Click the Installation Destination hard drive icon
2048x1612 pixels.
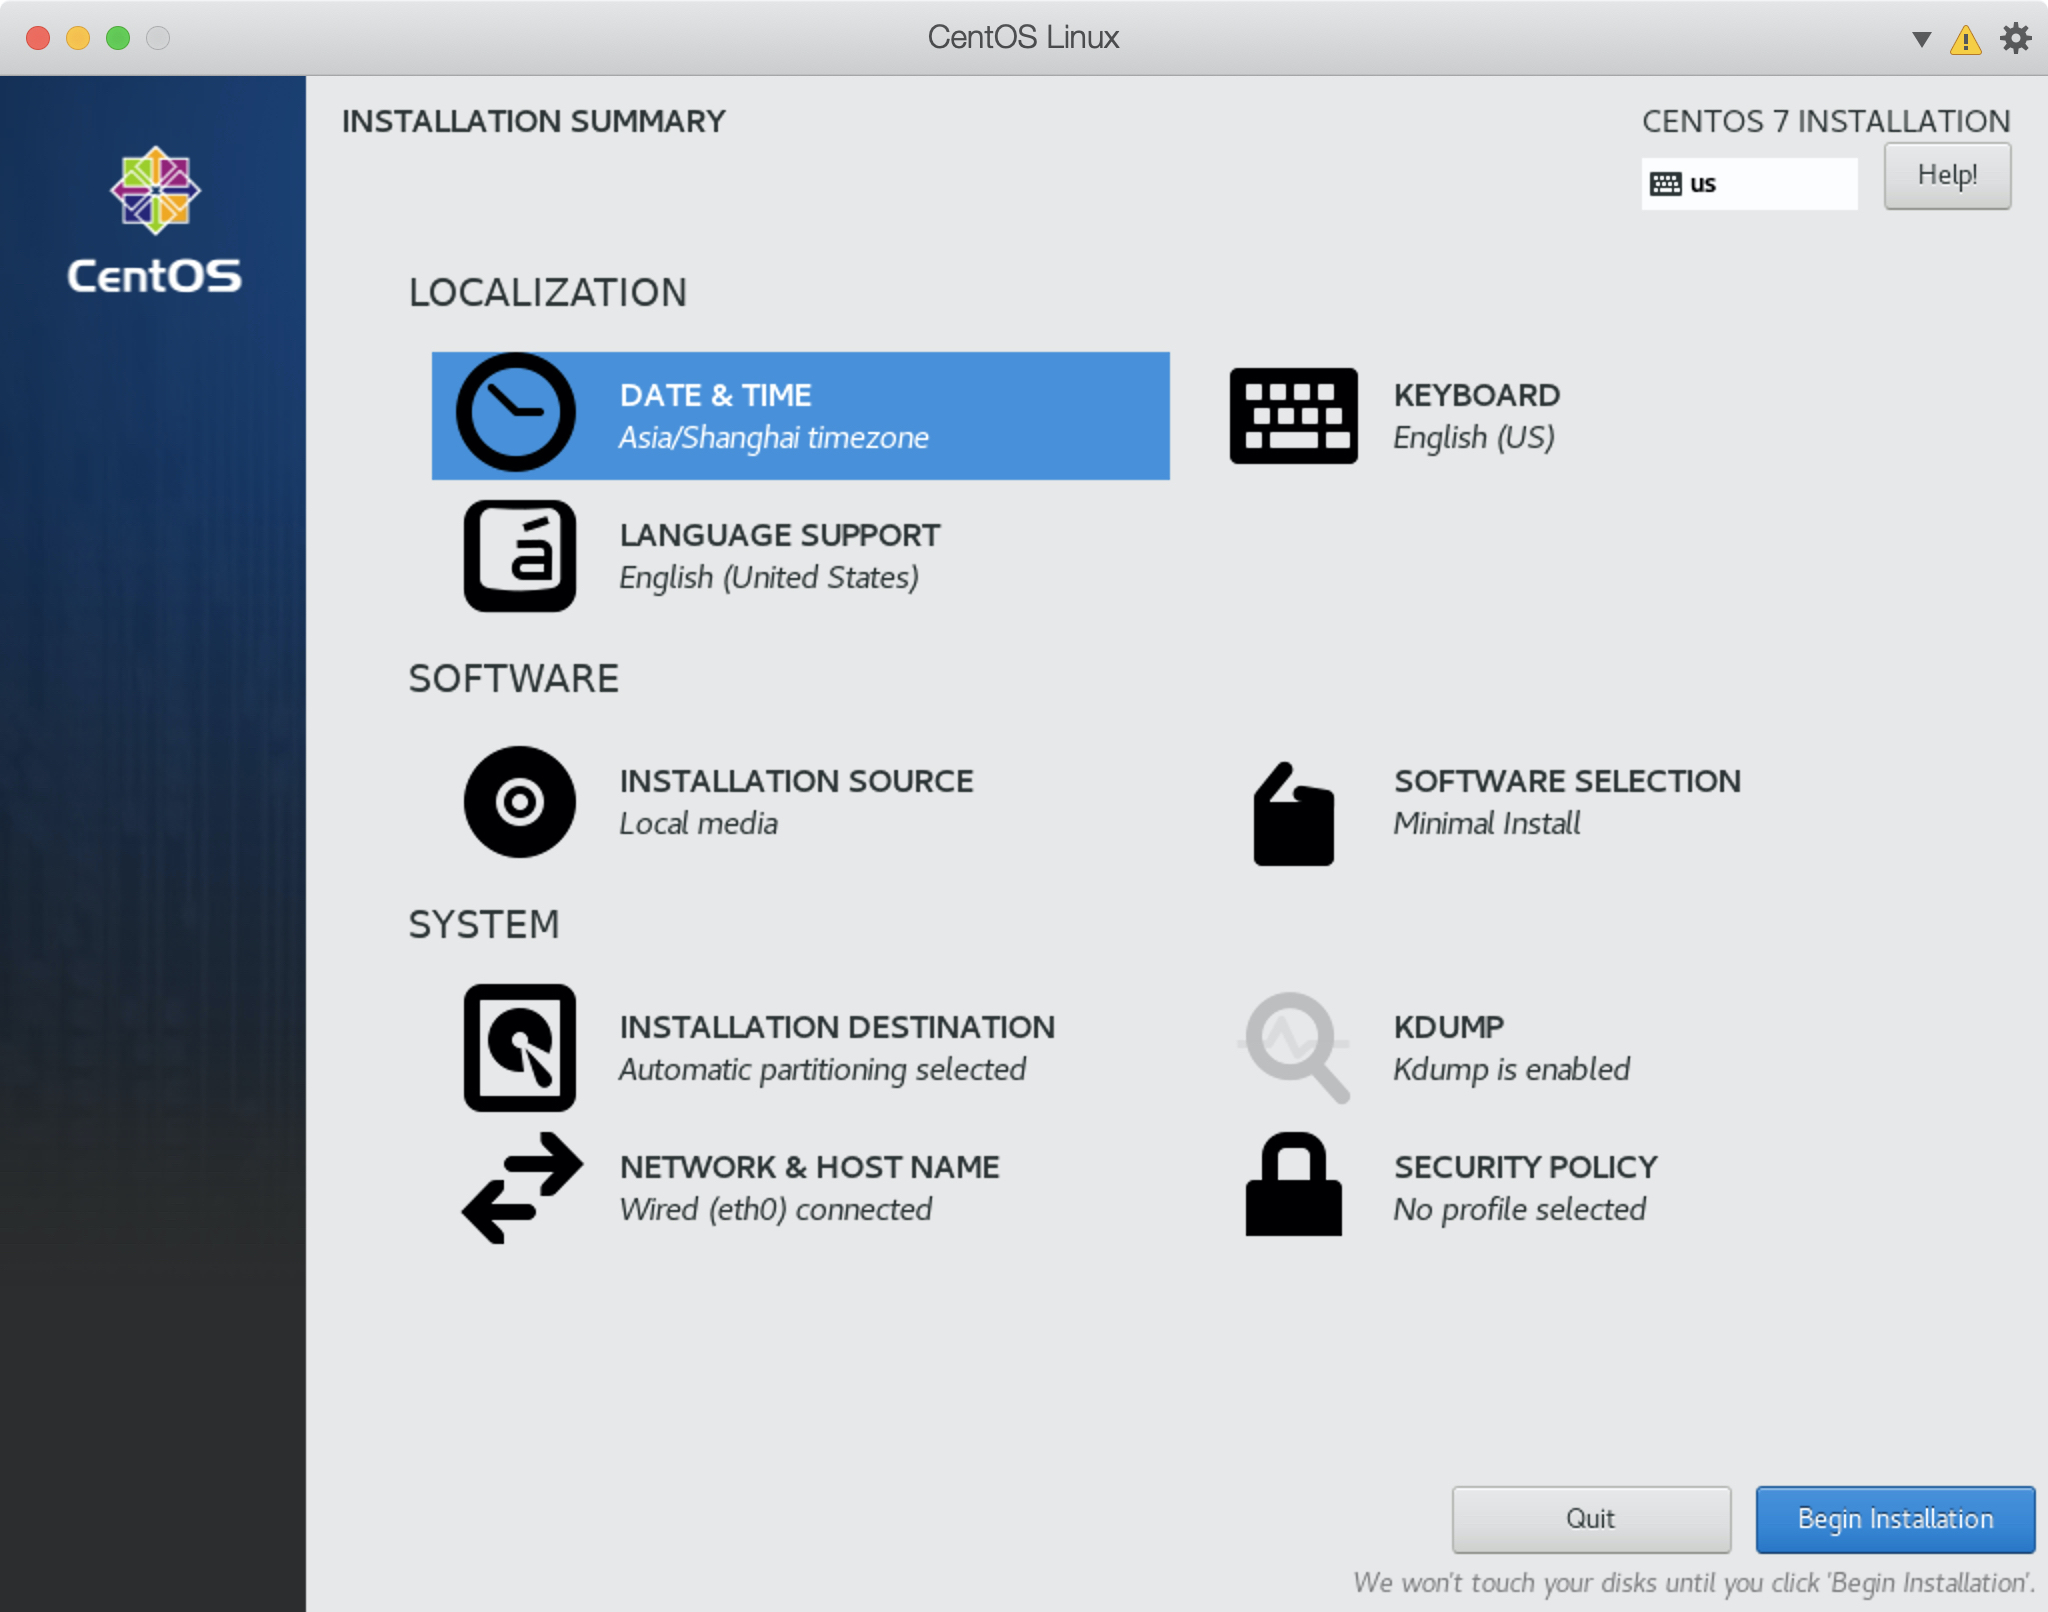[519, 1048]
